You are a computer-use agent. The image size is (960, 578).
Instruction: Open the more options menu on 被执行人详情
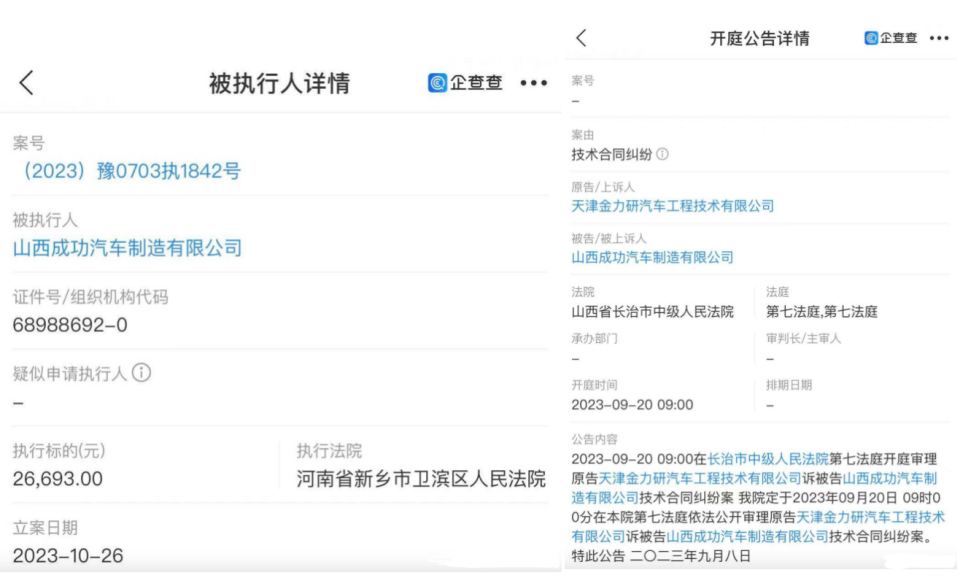click(x=533, y=83)
